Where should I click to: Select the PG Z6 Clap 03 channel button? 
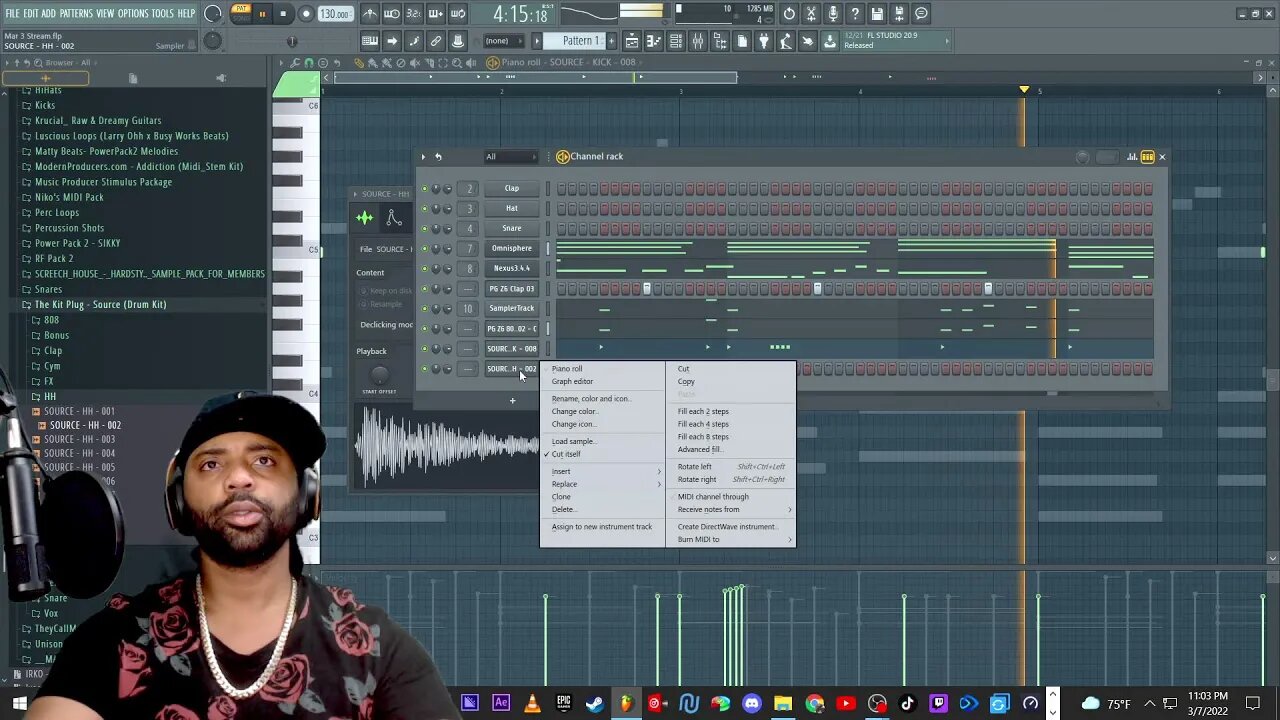(512, 288)
